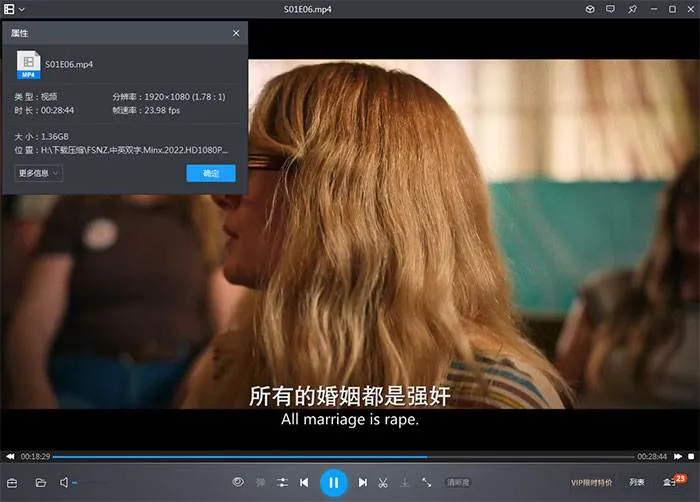Click the S01E06.mp4 filename in properties
Image resolution: width=700 pixels, height=502 pixels.
click(69, 65)
